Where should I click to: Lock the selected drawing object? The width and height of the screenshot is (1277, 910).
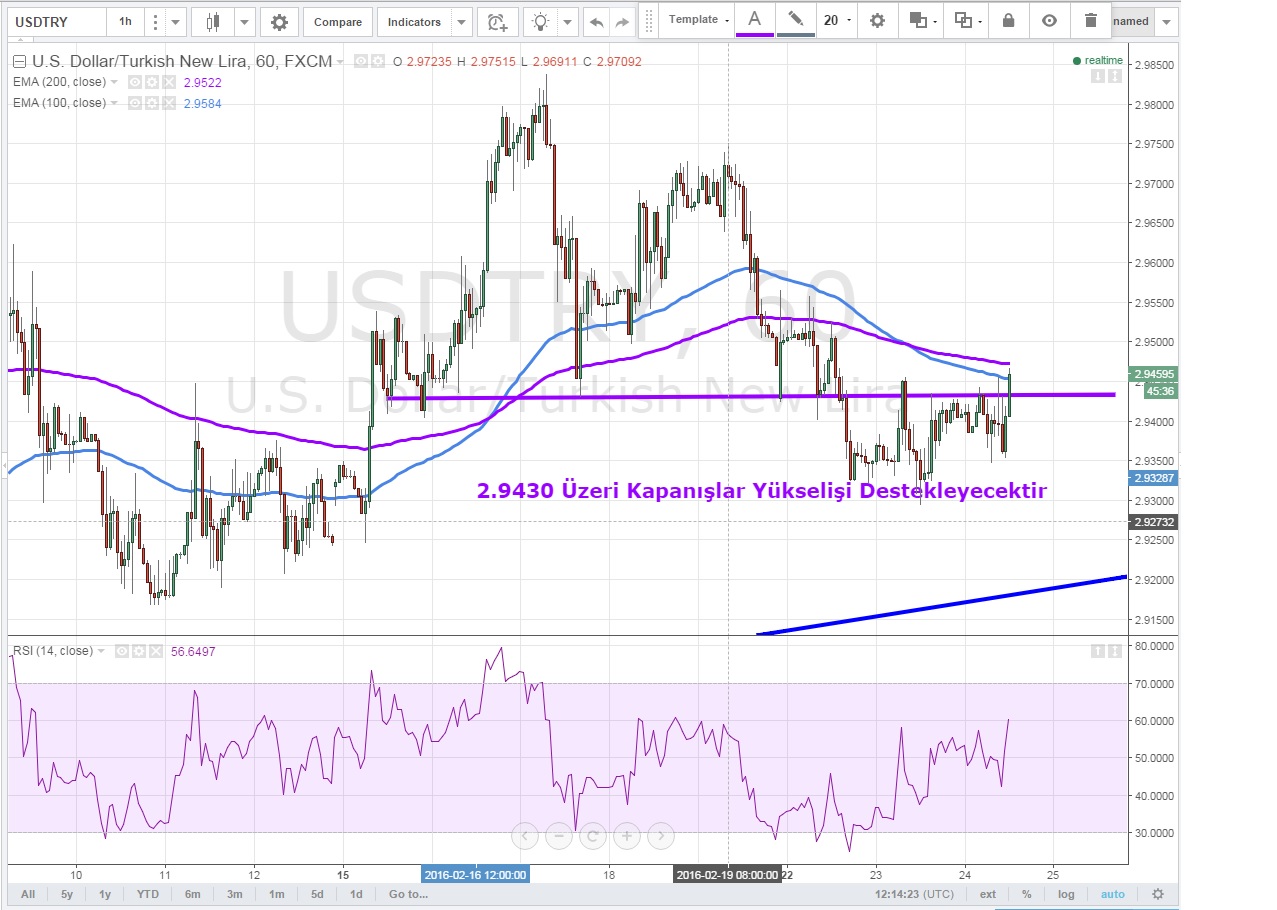(x=1008, y=20)
